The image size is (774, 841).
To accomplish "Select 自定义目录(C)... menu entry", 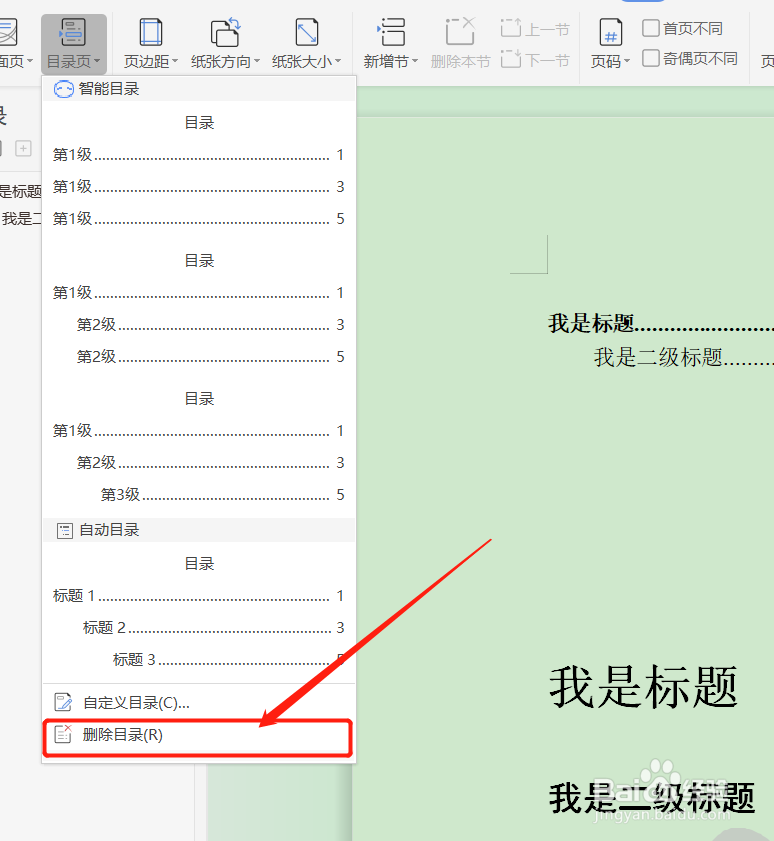I will pyautogui.click(x=198, y=703).
